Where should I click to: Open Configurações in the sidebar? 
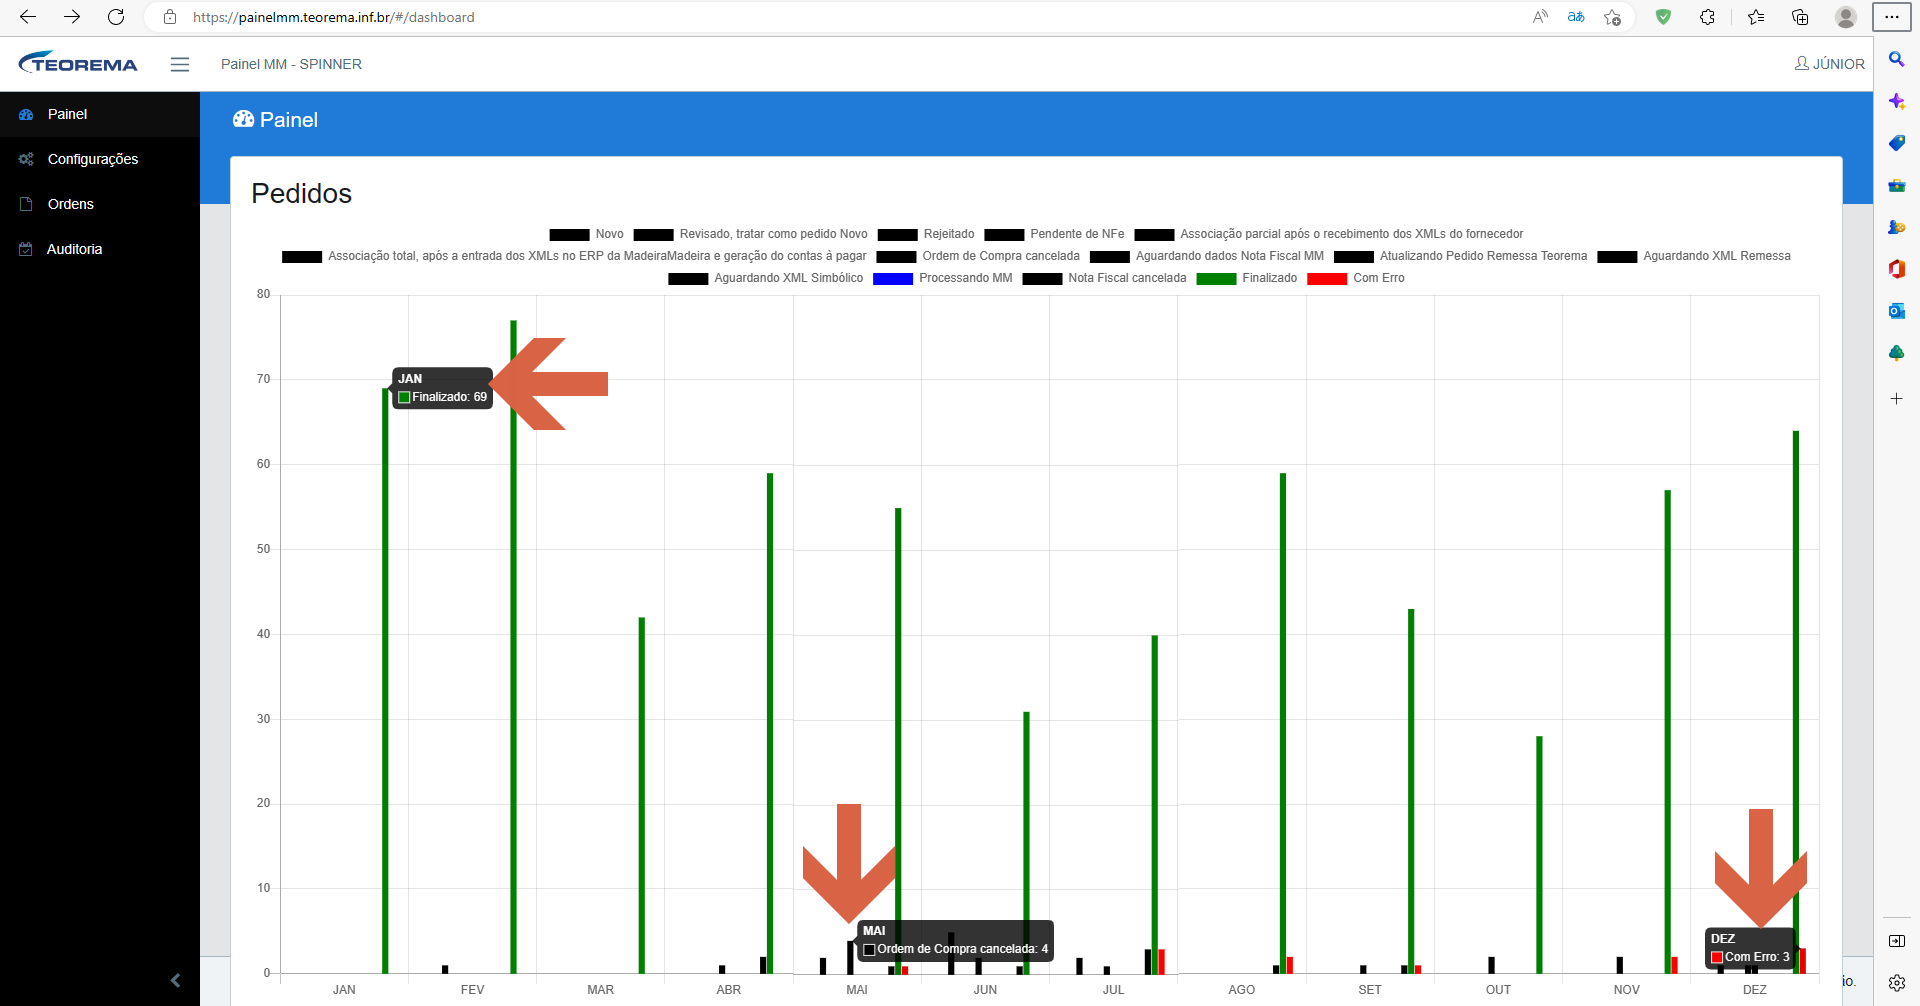point(100,159)
